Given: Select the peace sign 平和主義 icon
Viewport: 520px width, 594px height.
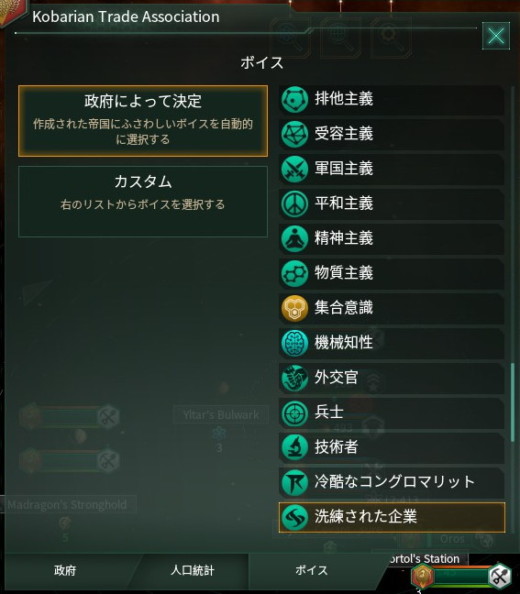Looking at the screenshot, I should pos(294,204).
